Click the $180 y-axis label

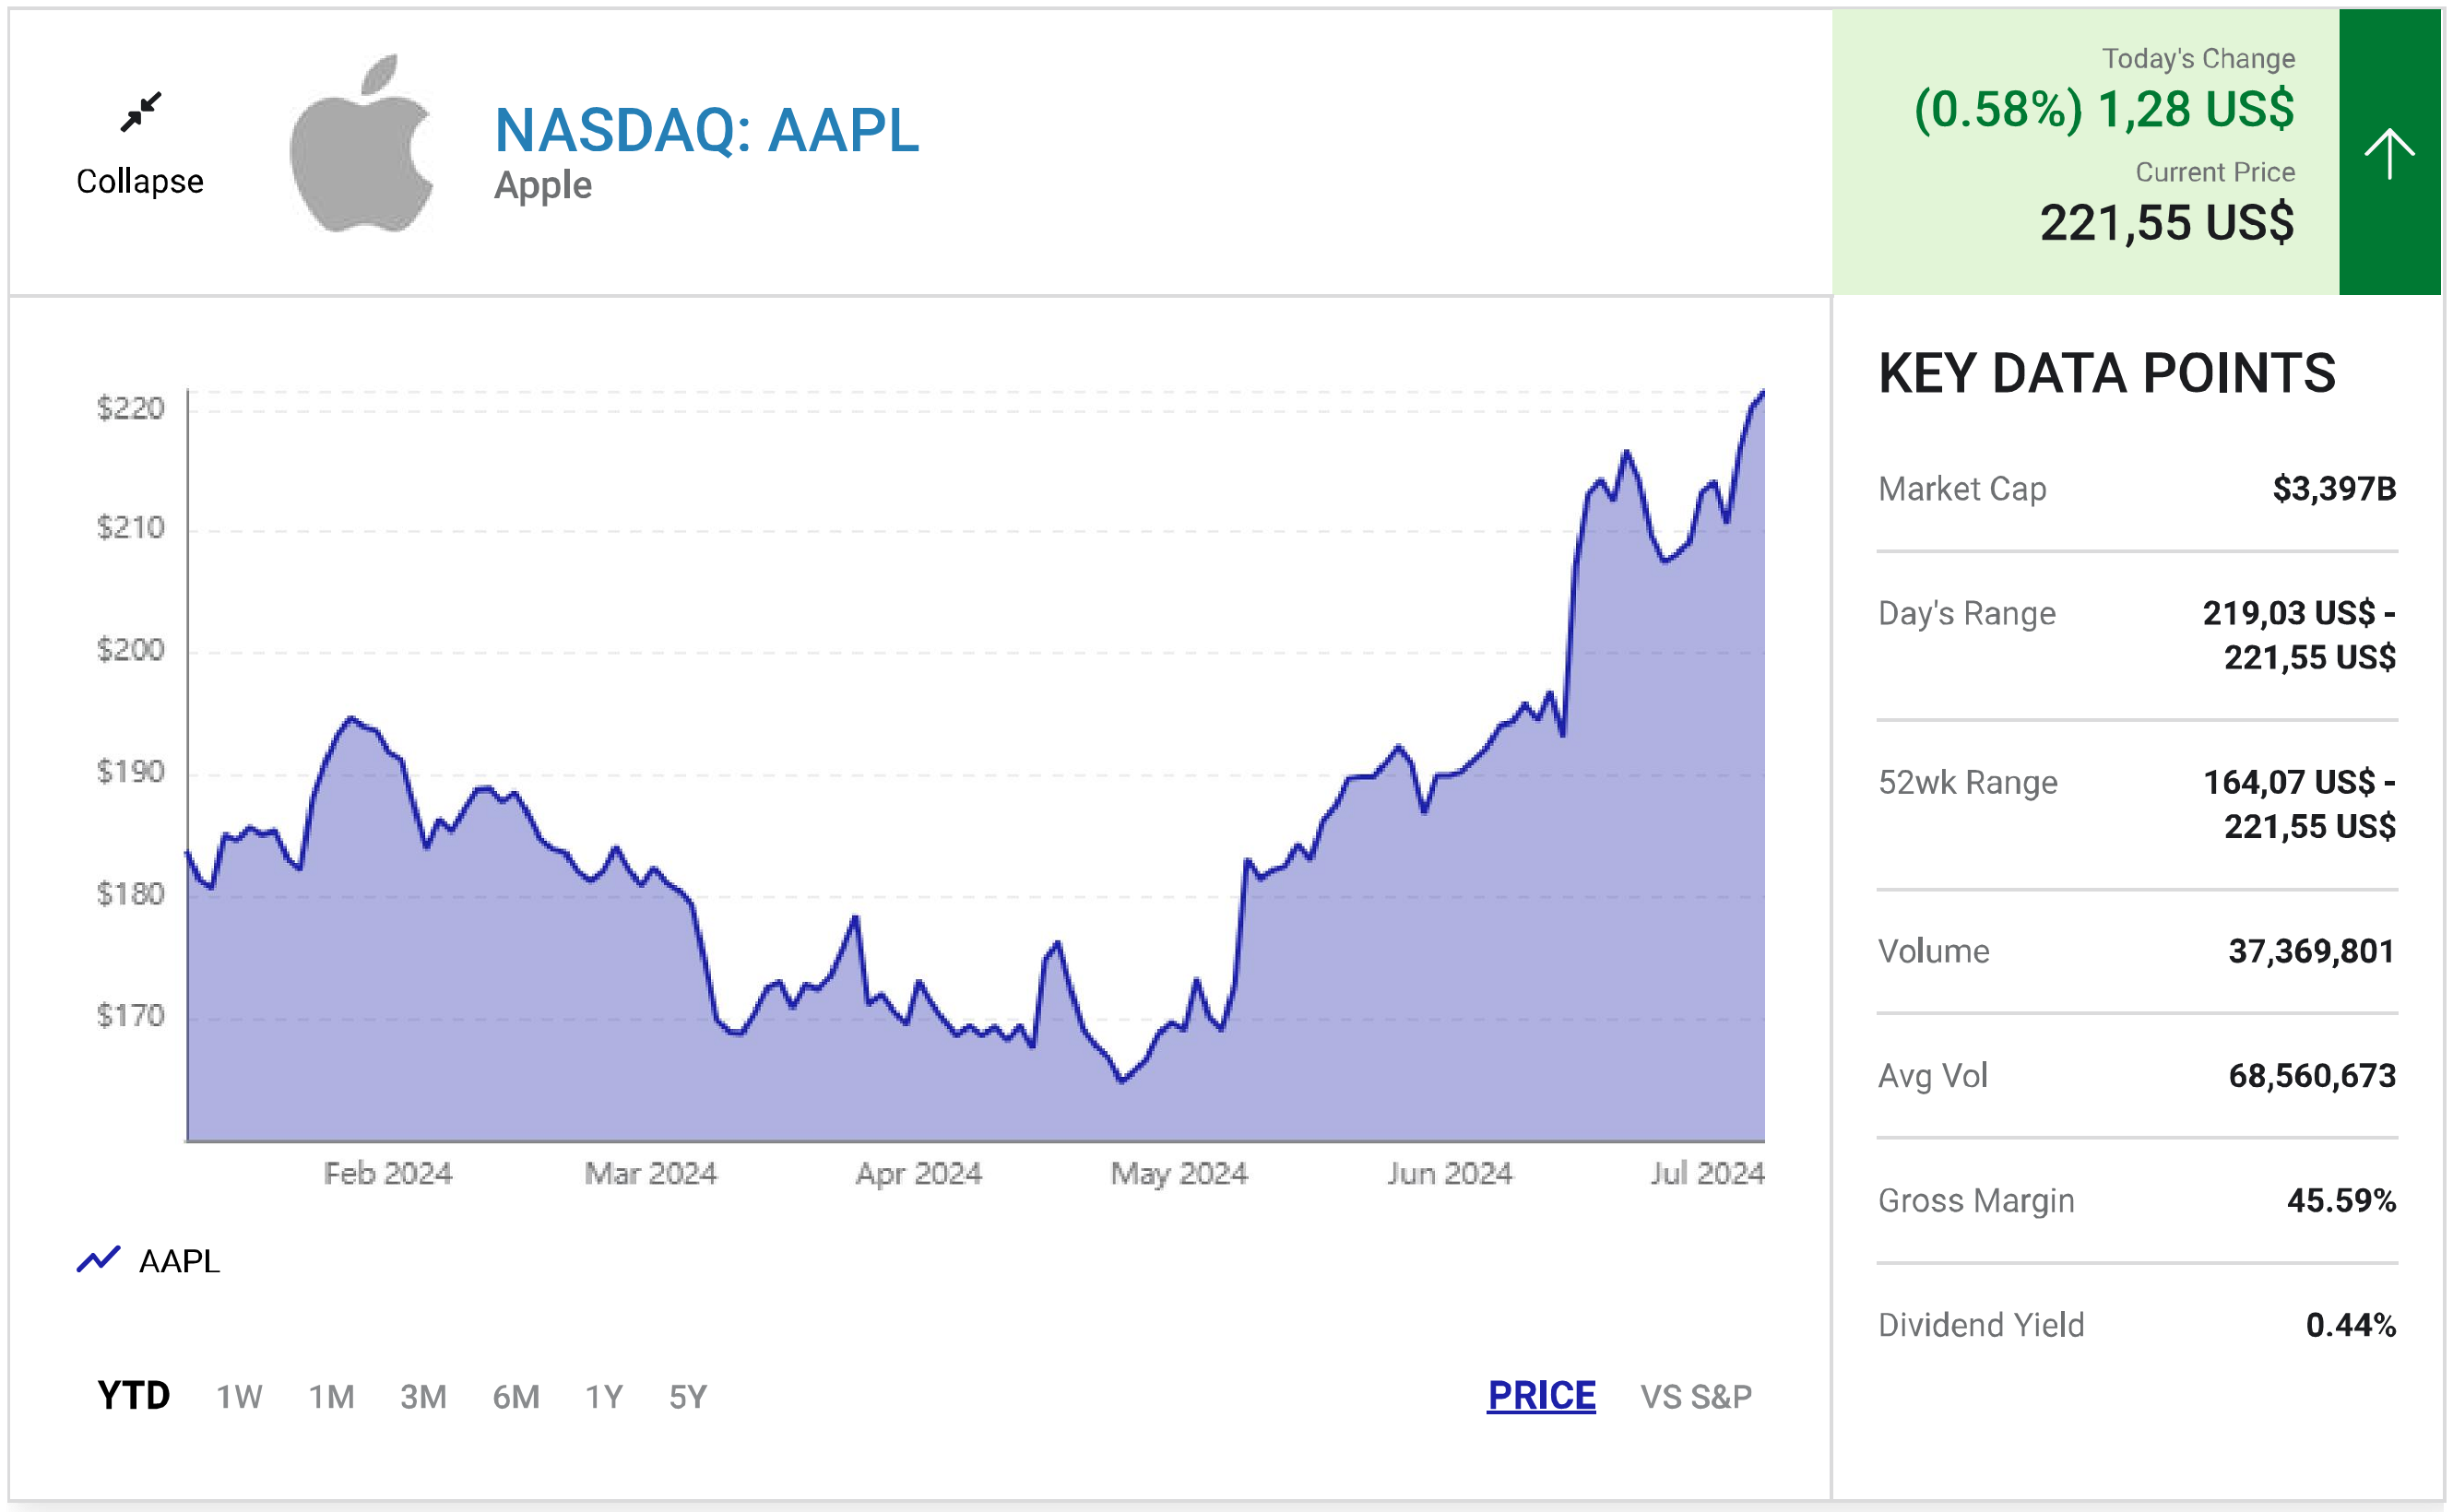pyautogui.click(x=130, y=894)
